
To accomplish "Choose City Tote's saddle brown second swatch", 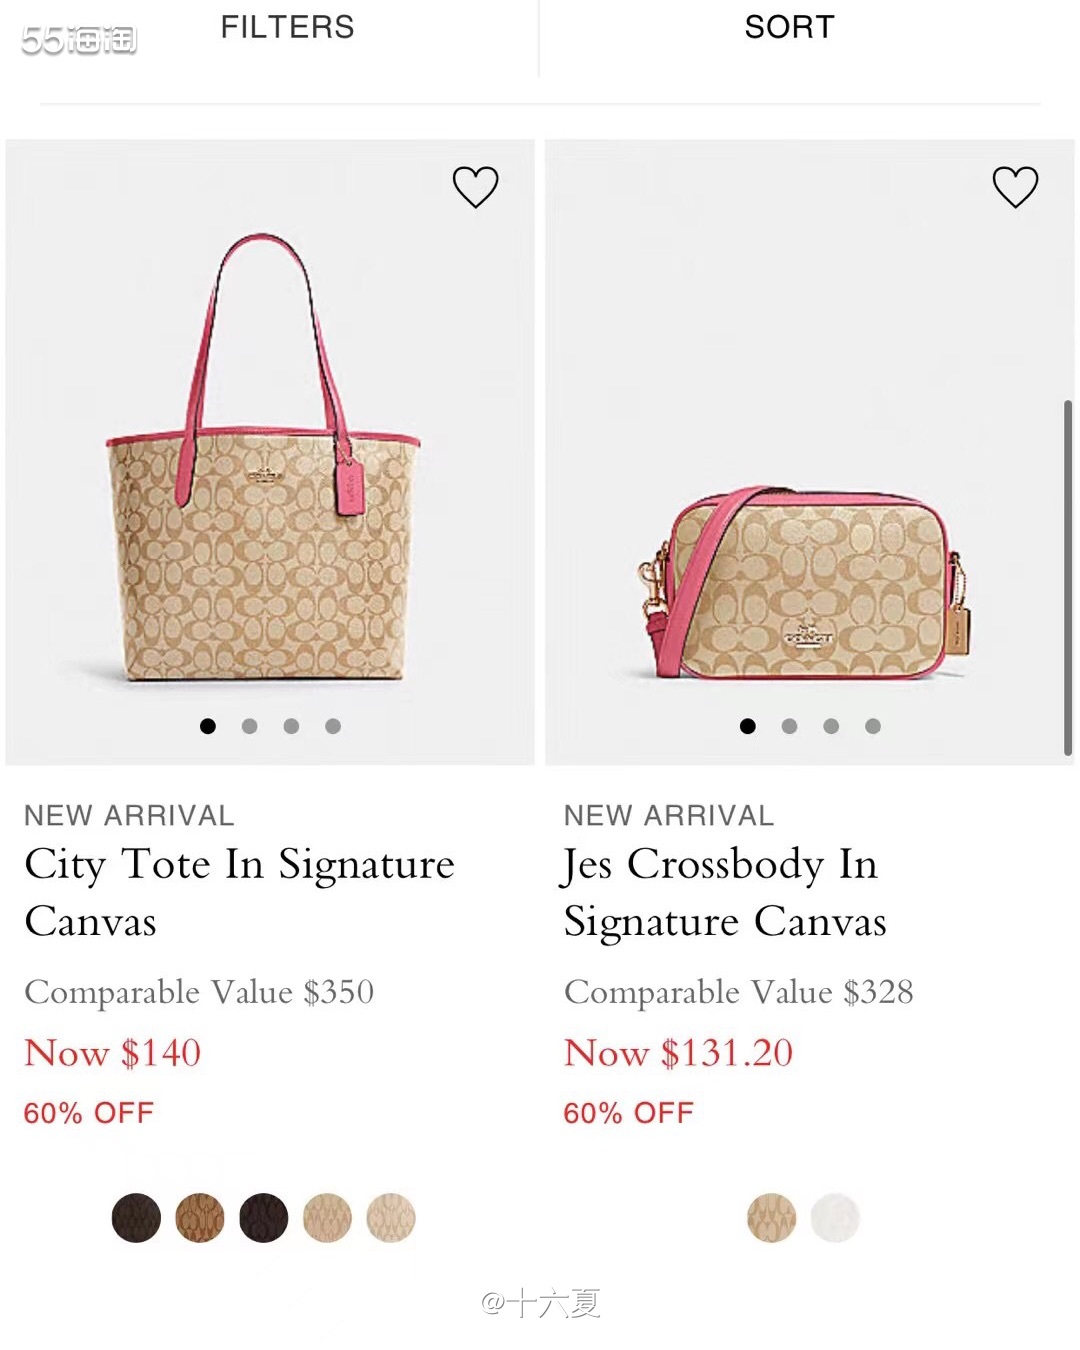I will pos(200,1218).
